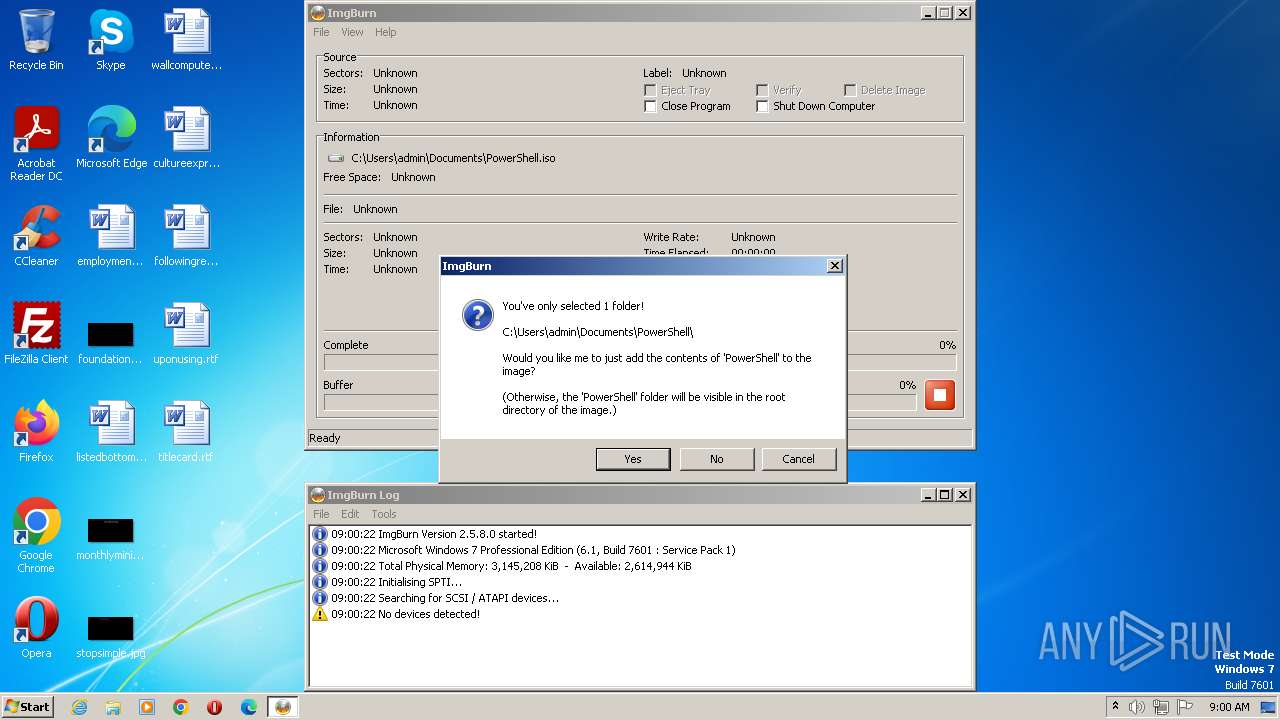
Task: Click the Buffer progress bar
Action: click(620, 402)
